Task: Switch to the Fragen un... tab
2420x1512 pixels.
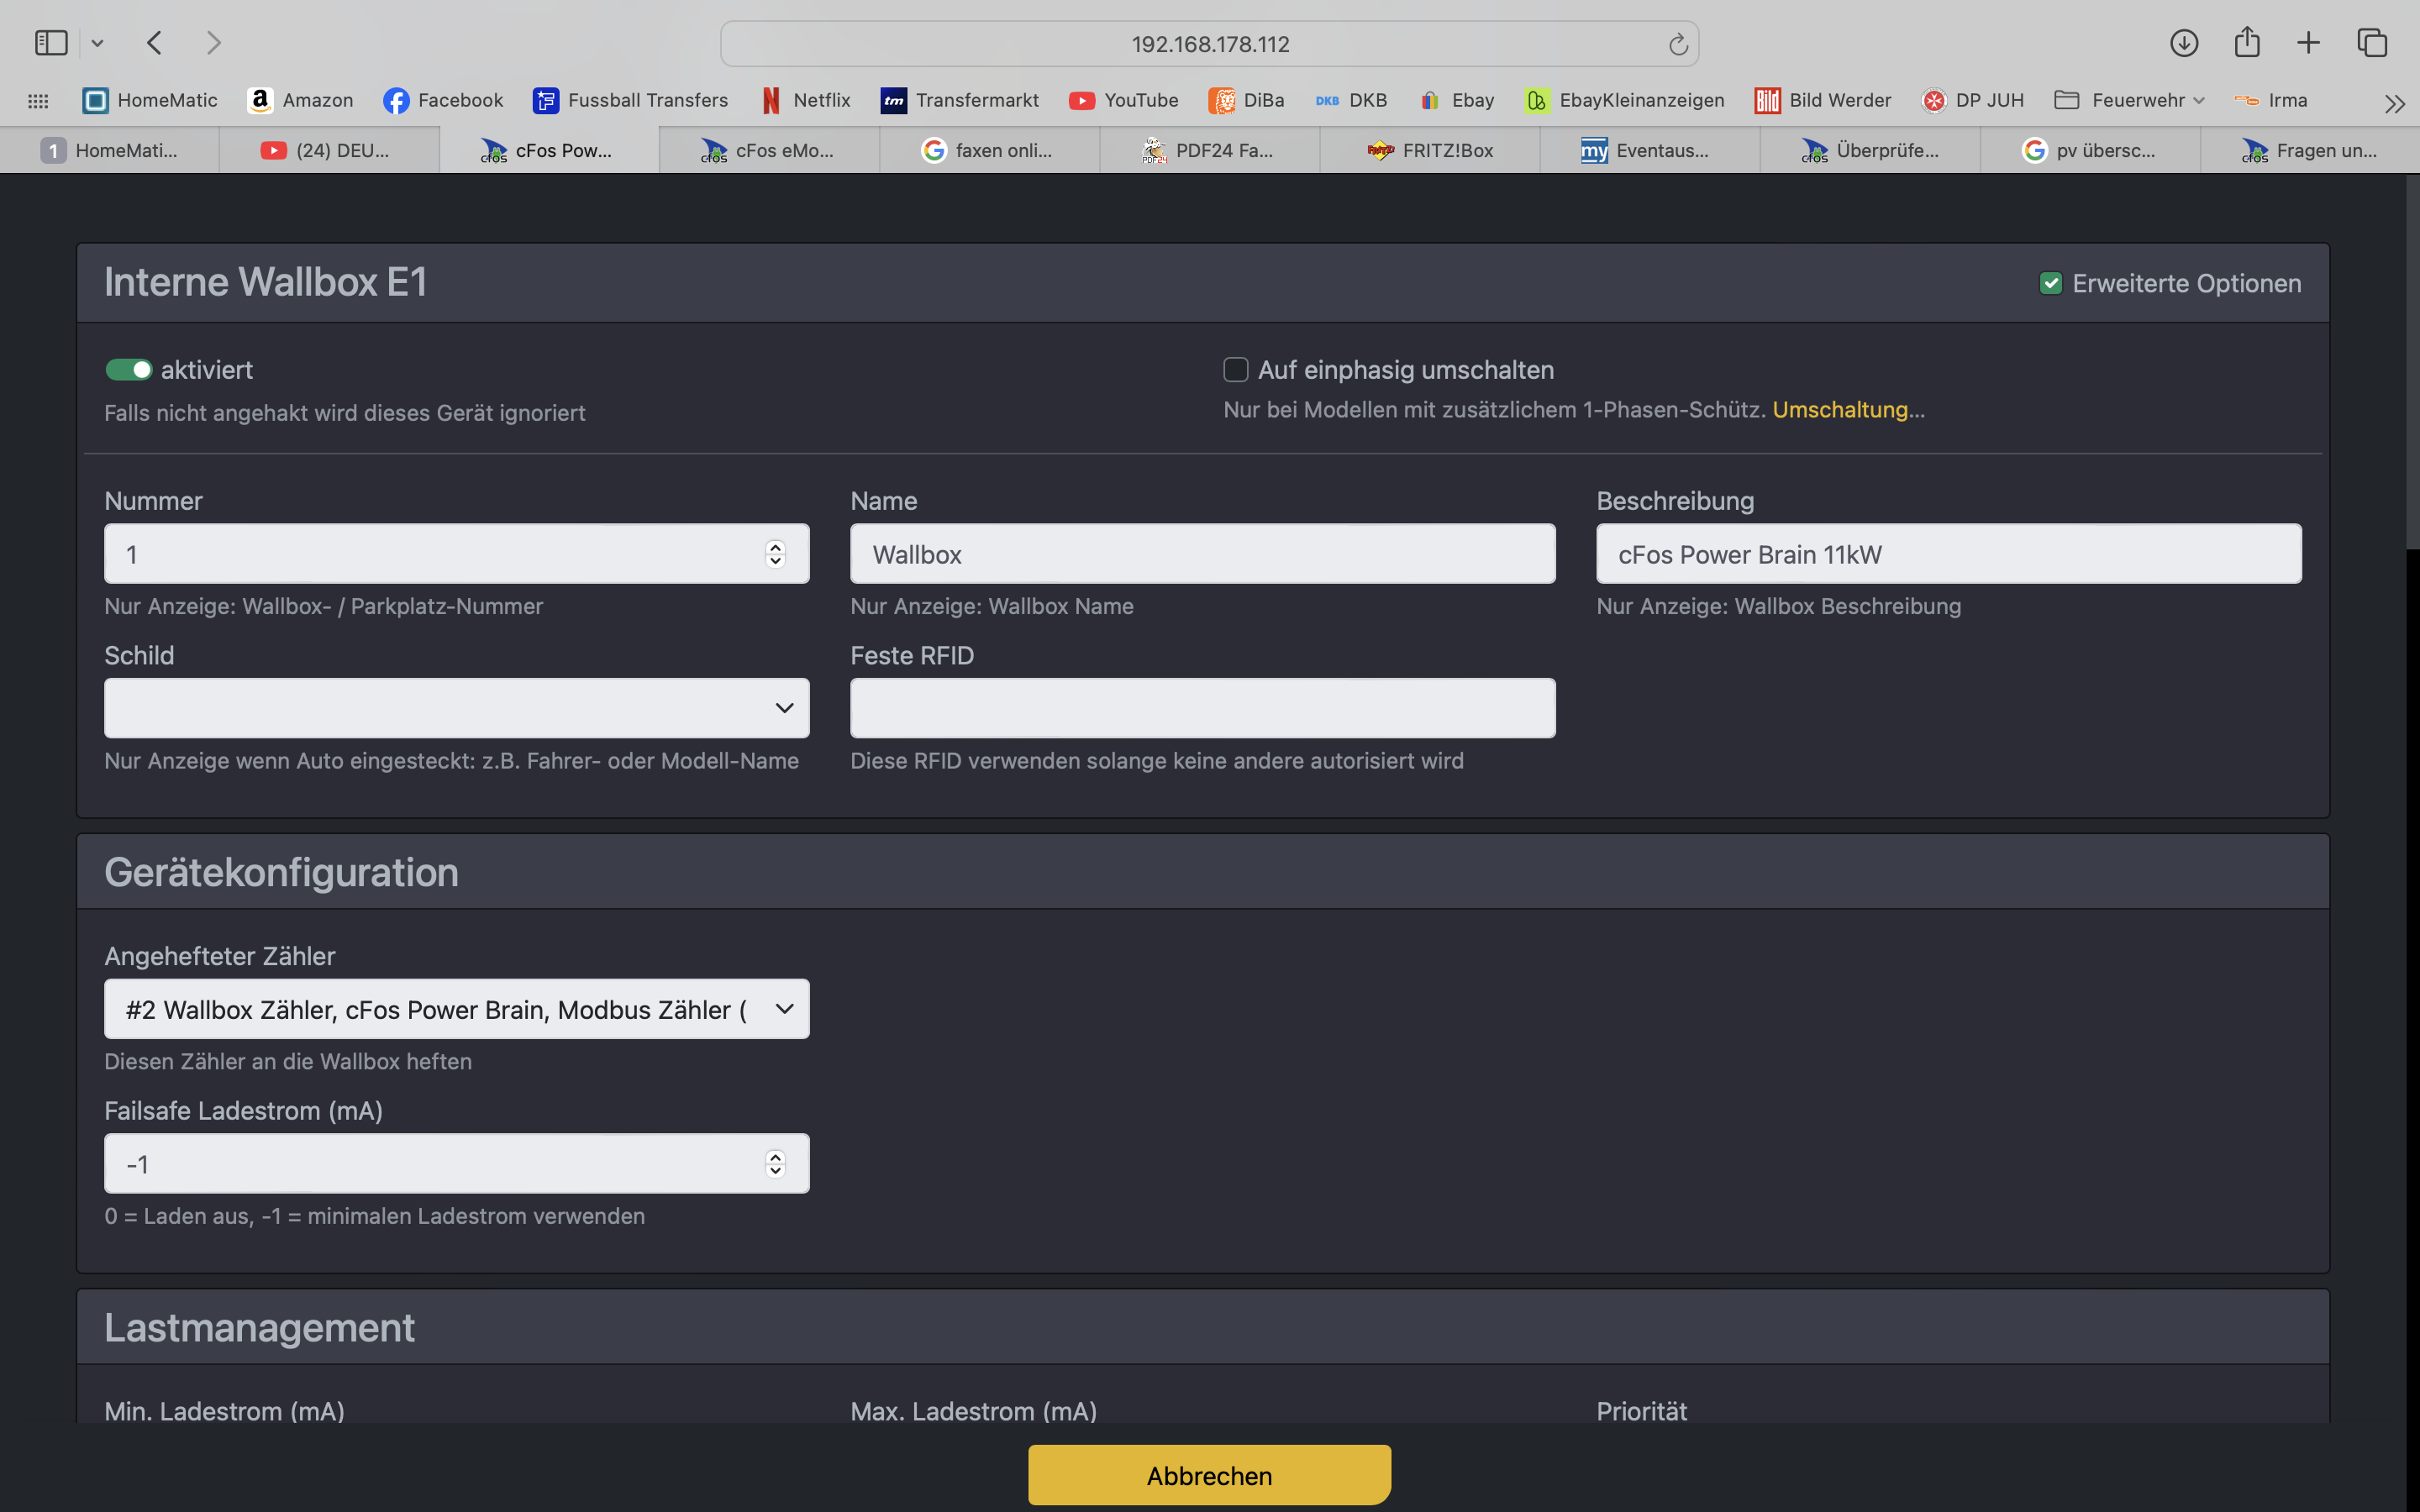Action: [x=2310, y=150]
